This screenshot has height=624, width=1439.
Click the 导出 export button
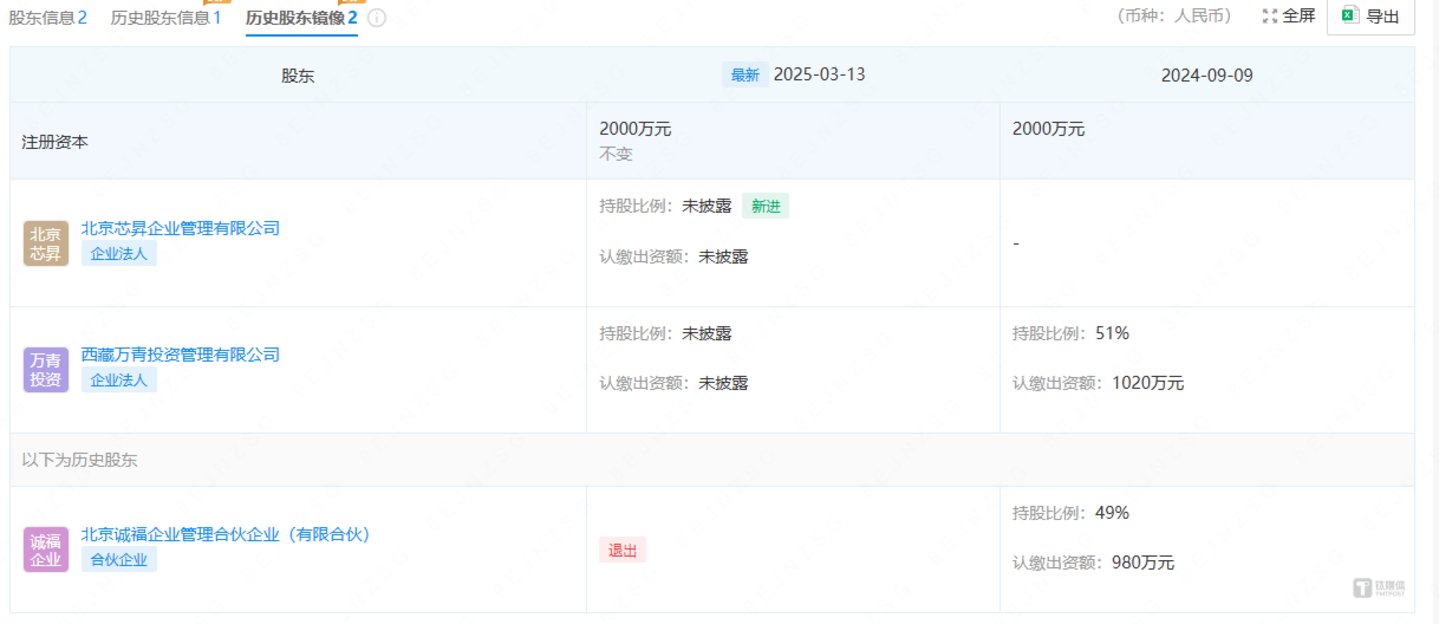coord(1371,16)
